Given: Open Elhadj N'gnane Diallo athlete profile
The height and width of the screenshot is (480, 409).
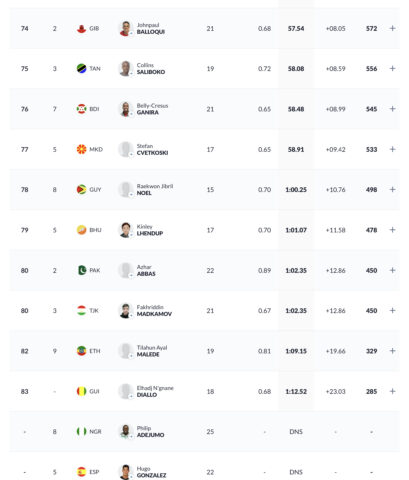Looking at the screenshot, I should pyautogui.click(x=155, y=391).
